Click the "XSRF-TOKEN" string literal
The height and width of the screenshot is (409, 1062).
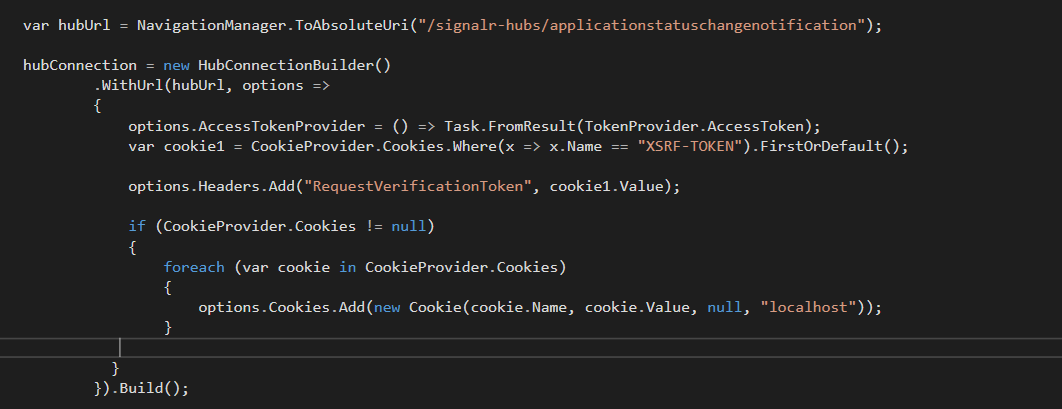(x=680, y=146)
